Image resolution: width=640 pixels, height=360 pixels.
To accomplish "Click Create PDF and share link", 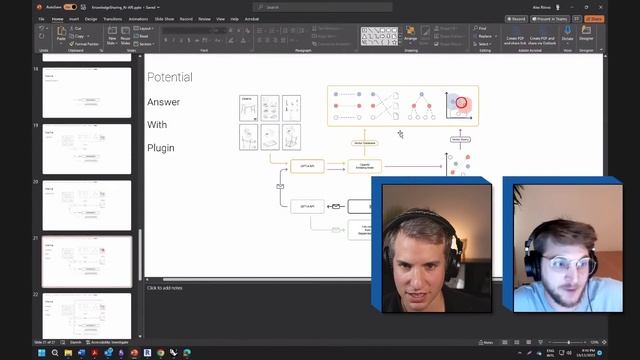I will coord(515,36).
